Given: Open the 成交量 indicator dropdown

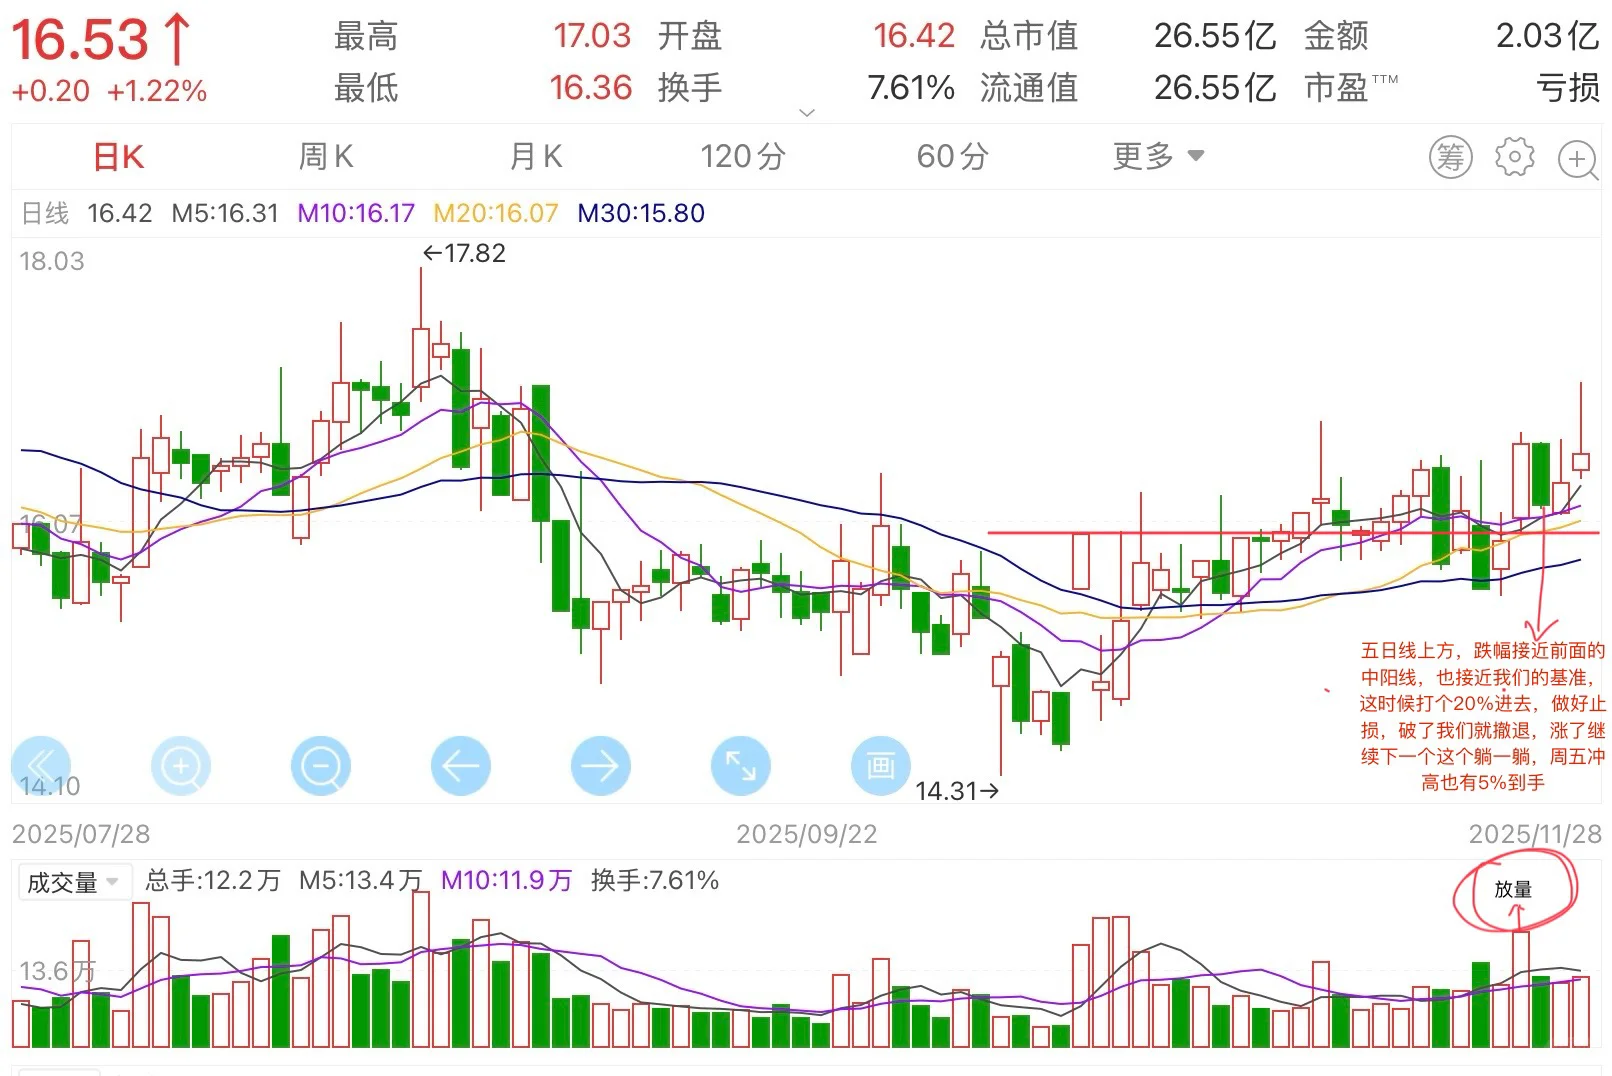Looking at the screenshot, I should (x=75, y=882).
